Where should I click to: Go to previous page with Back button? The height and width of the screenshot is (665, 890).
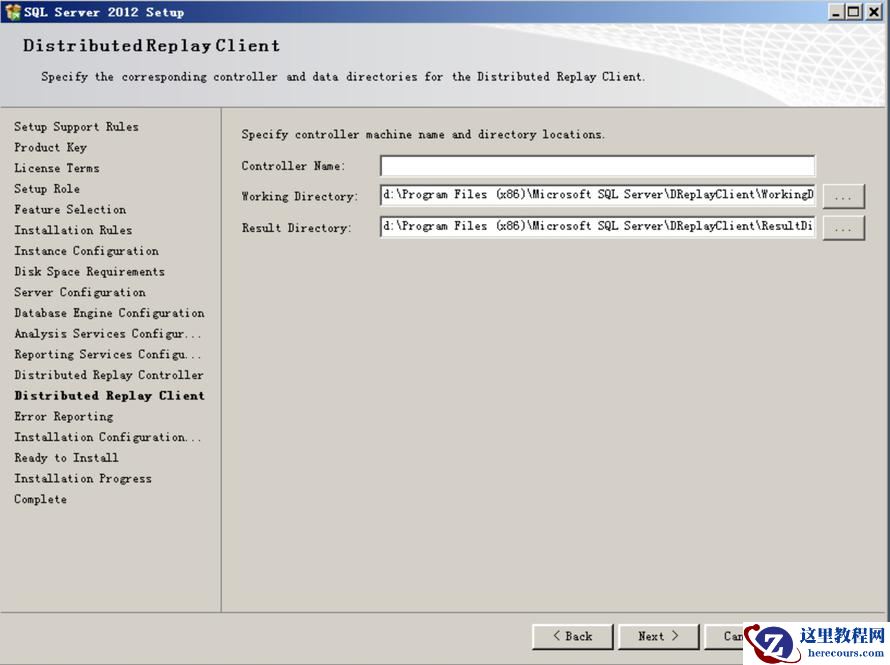point(573,637)
